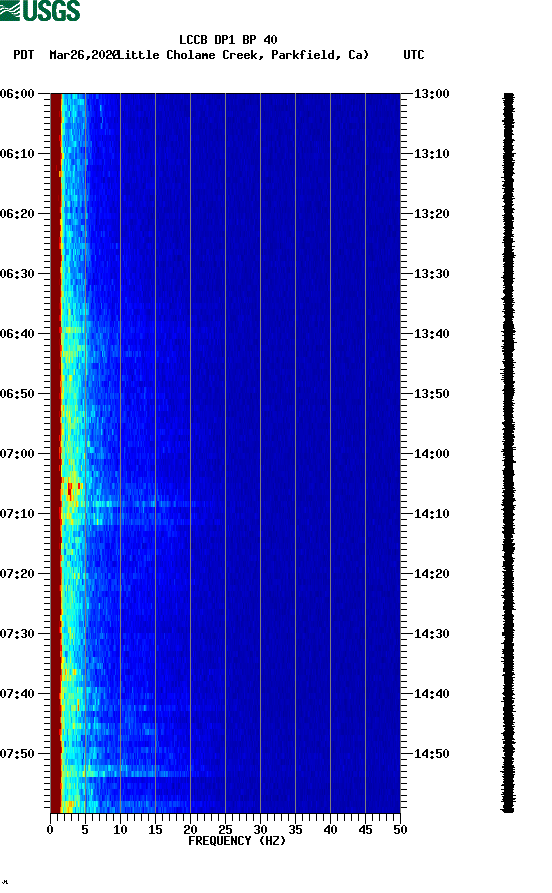Click the 15 Hz frequency tick label

155,830
